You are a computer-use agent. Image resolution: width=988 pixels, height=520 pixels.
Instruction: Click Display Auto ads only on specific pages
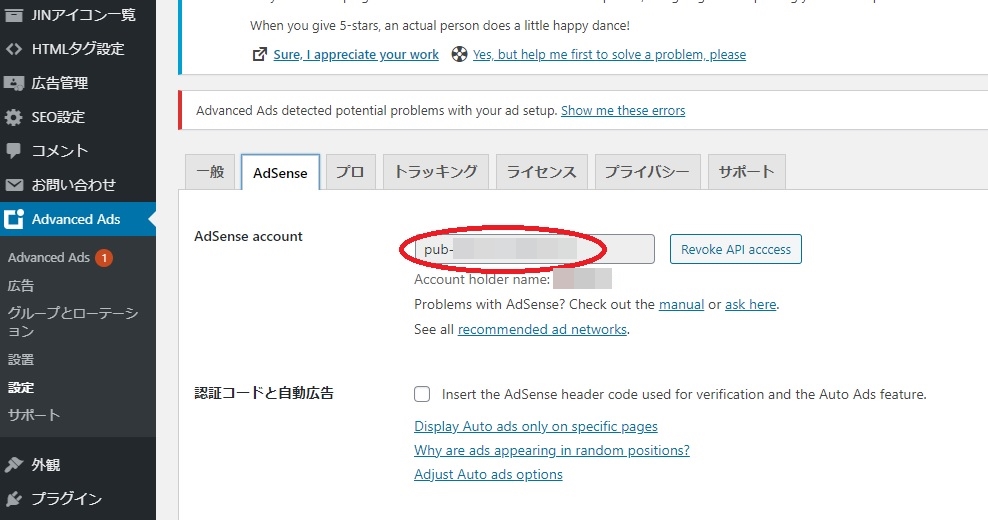(x=535, y=426)
